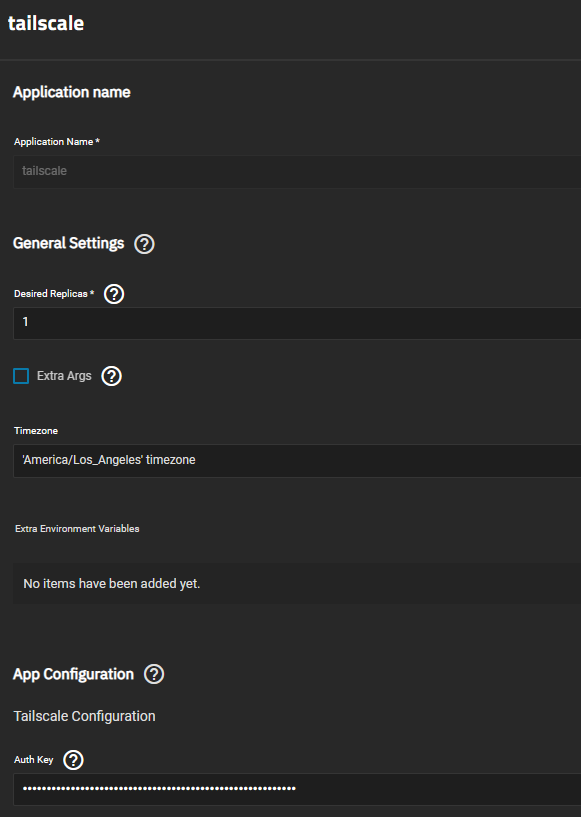
Task: Open the General Settings help tooltip icon
Action: [144, 244]
